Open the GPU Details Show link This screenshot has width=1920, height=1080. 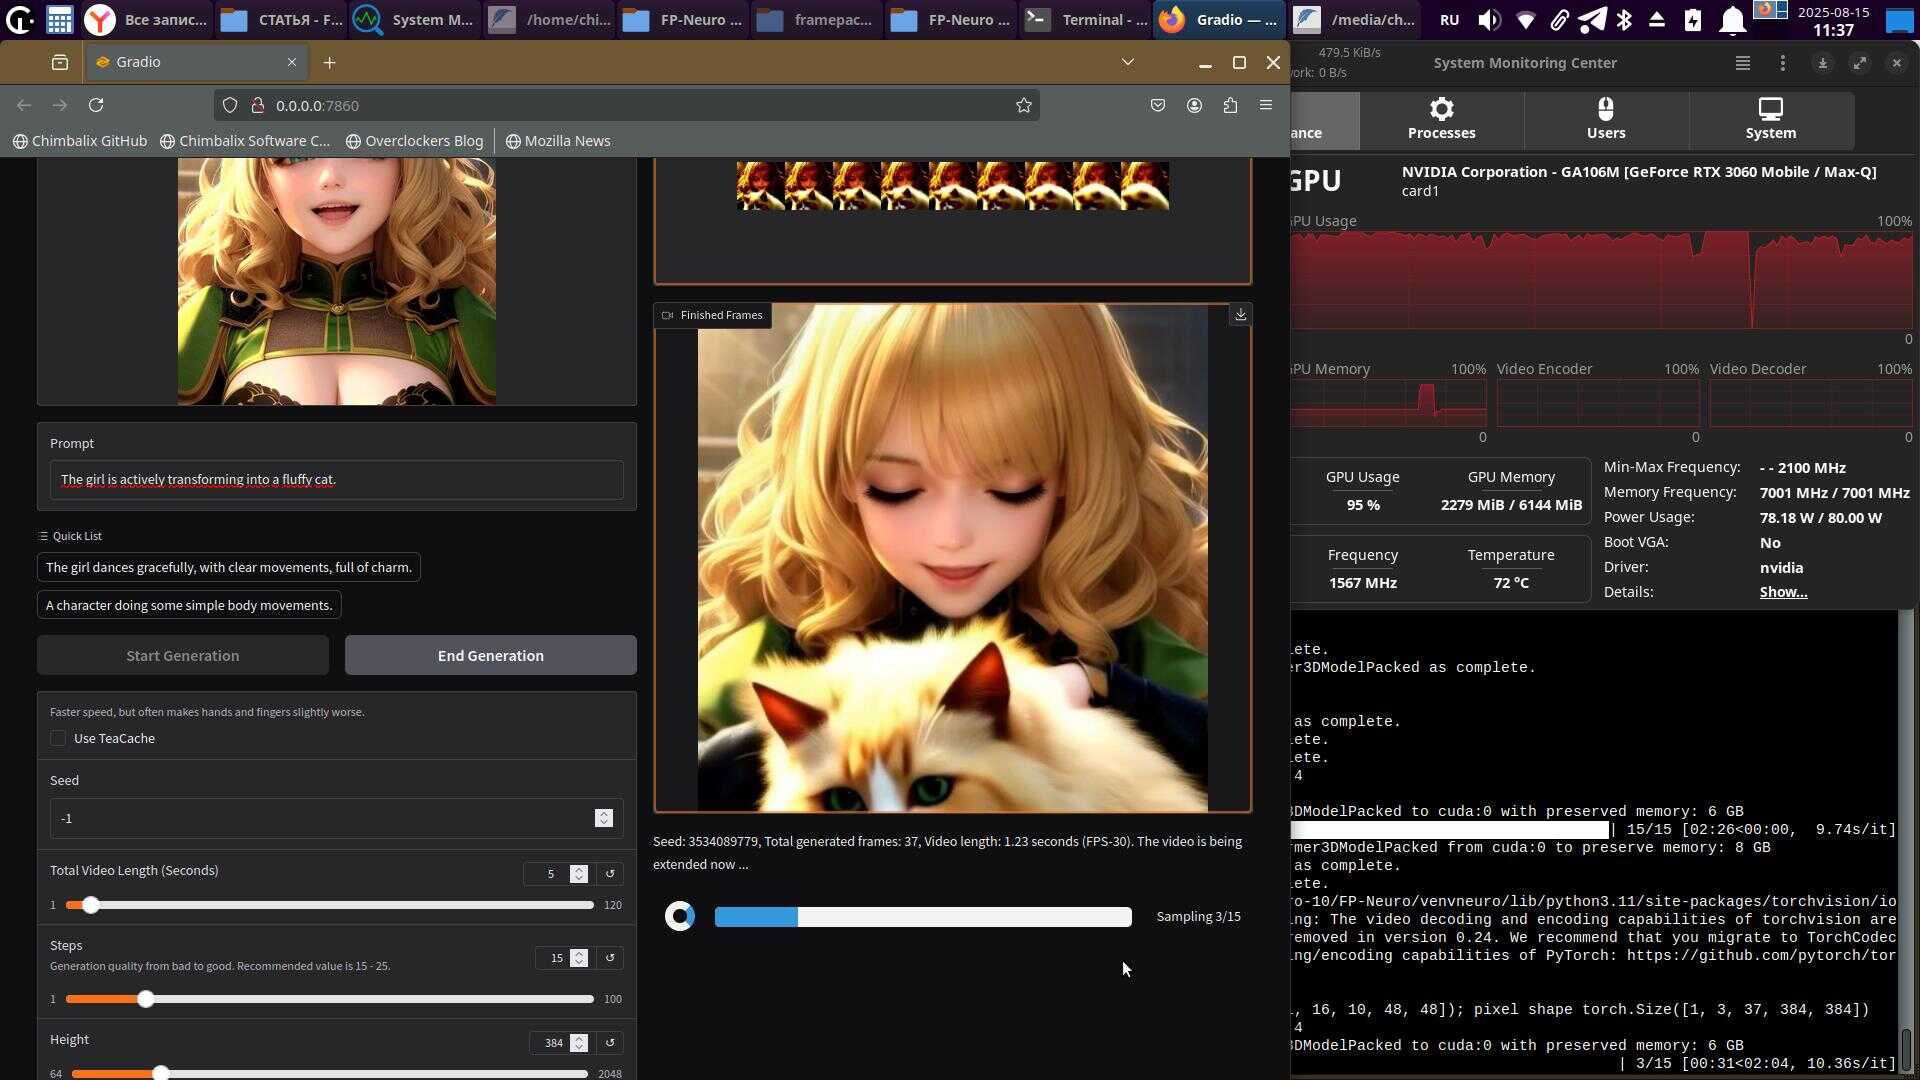tap(1782, 592)
